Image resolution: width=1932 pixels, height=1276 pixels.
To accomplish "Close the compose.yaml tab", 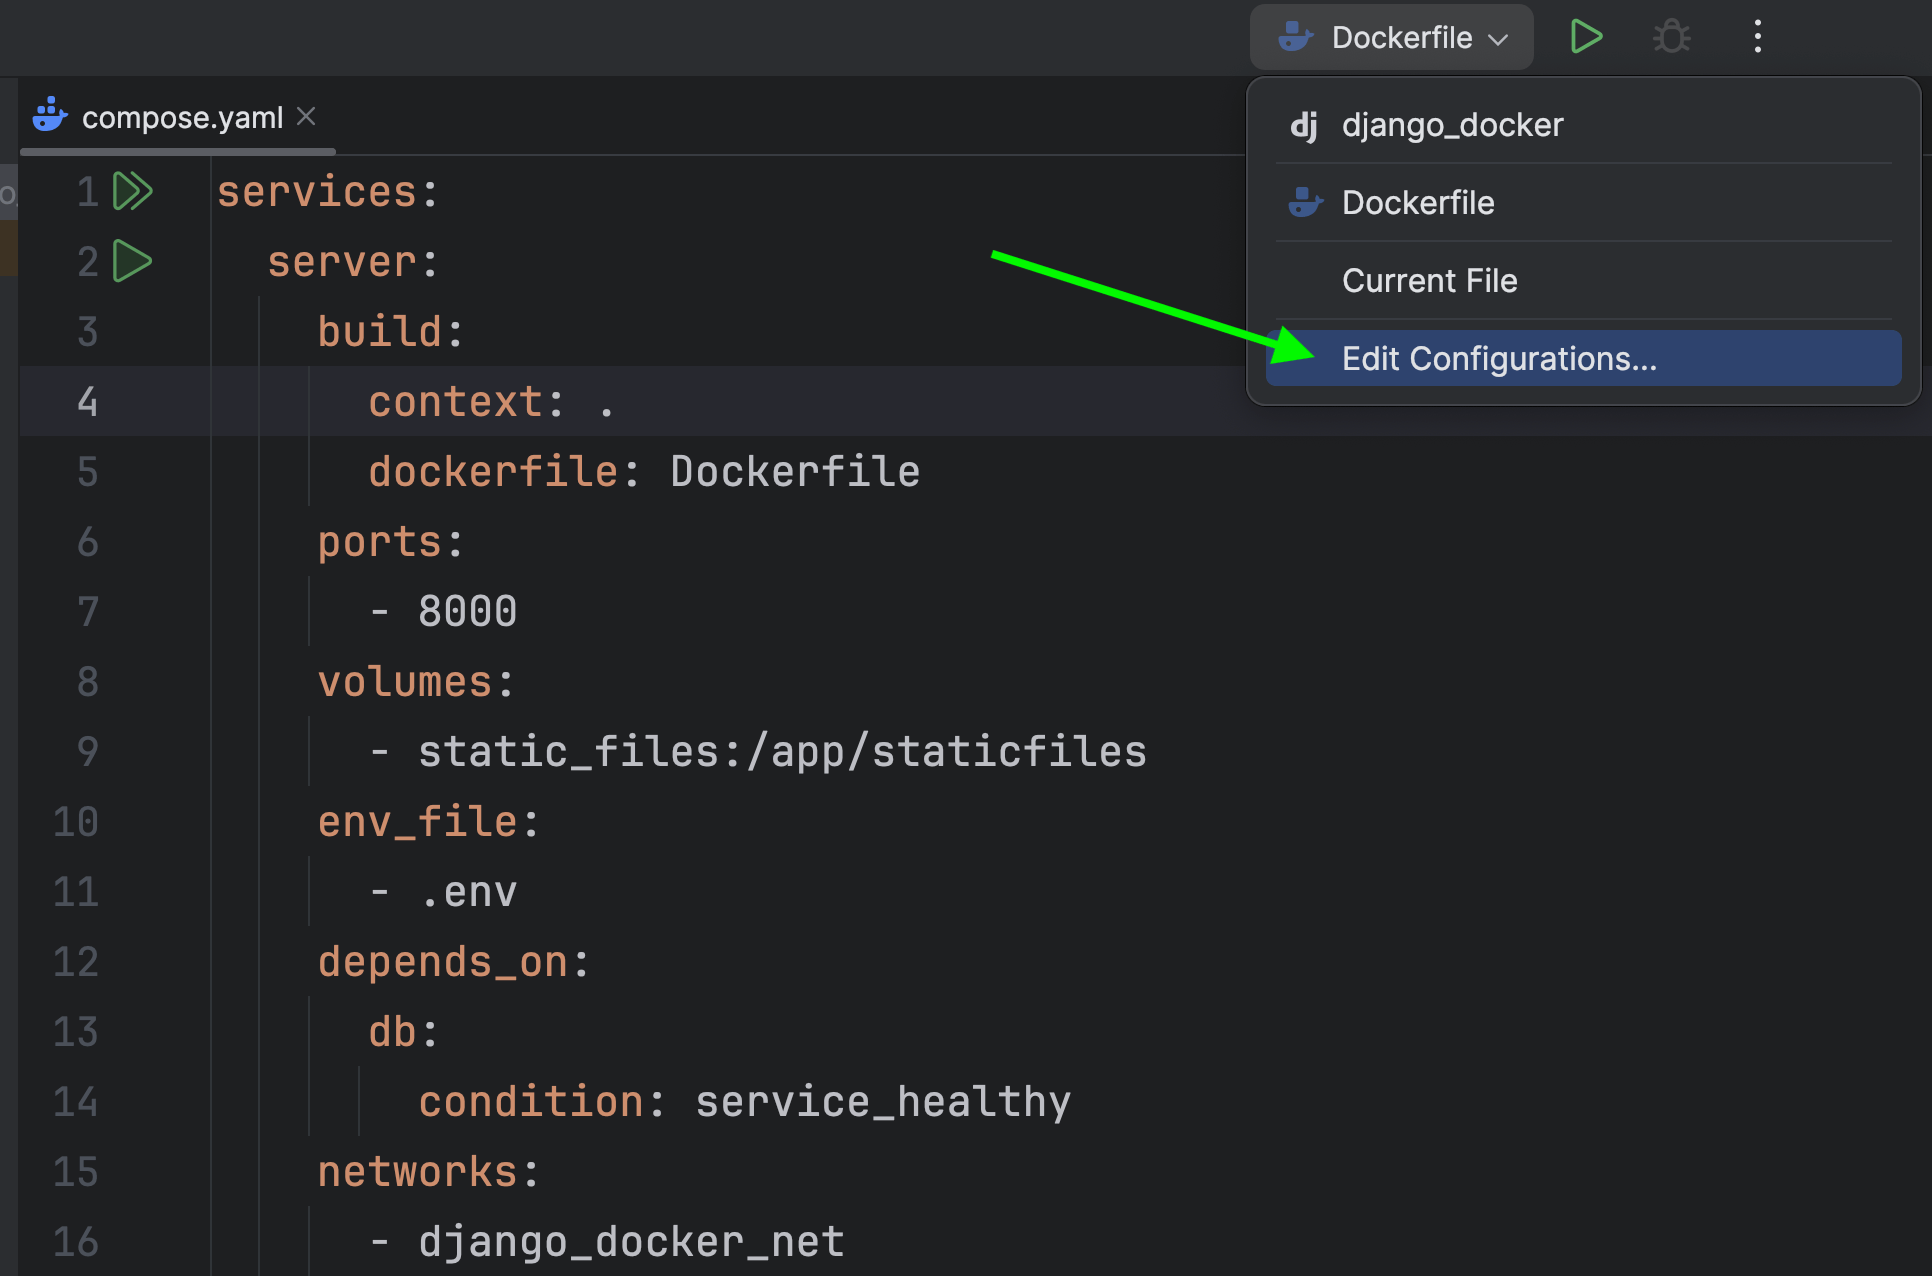I will 307,116.
